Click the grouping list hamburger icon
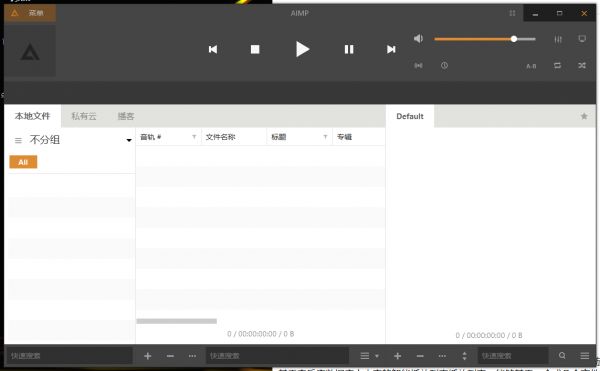The width and height of the screenshot is (600, 371). pyautogui.click(x=18, y=140)
